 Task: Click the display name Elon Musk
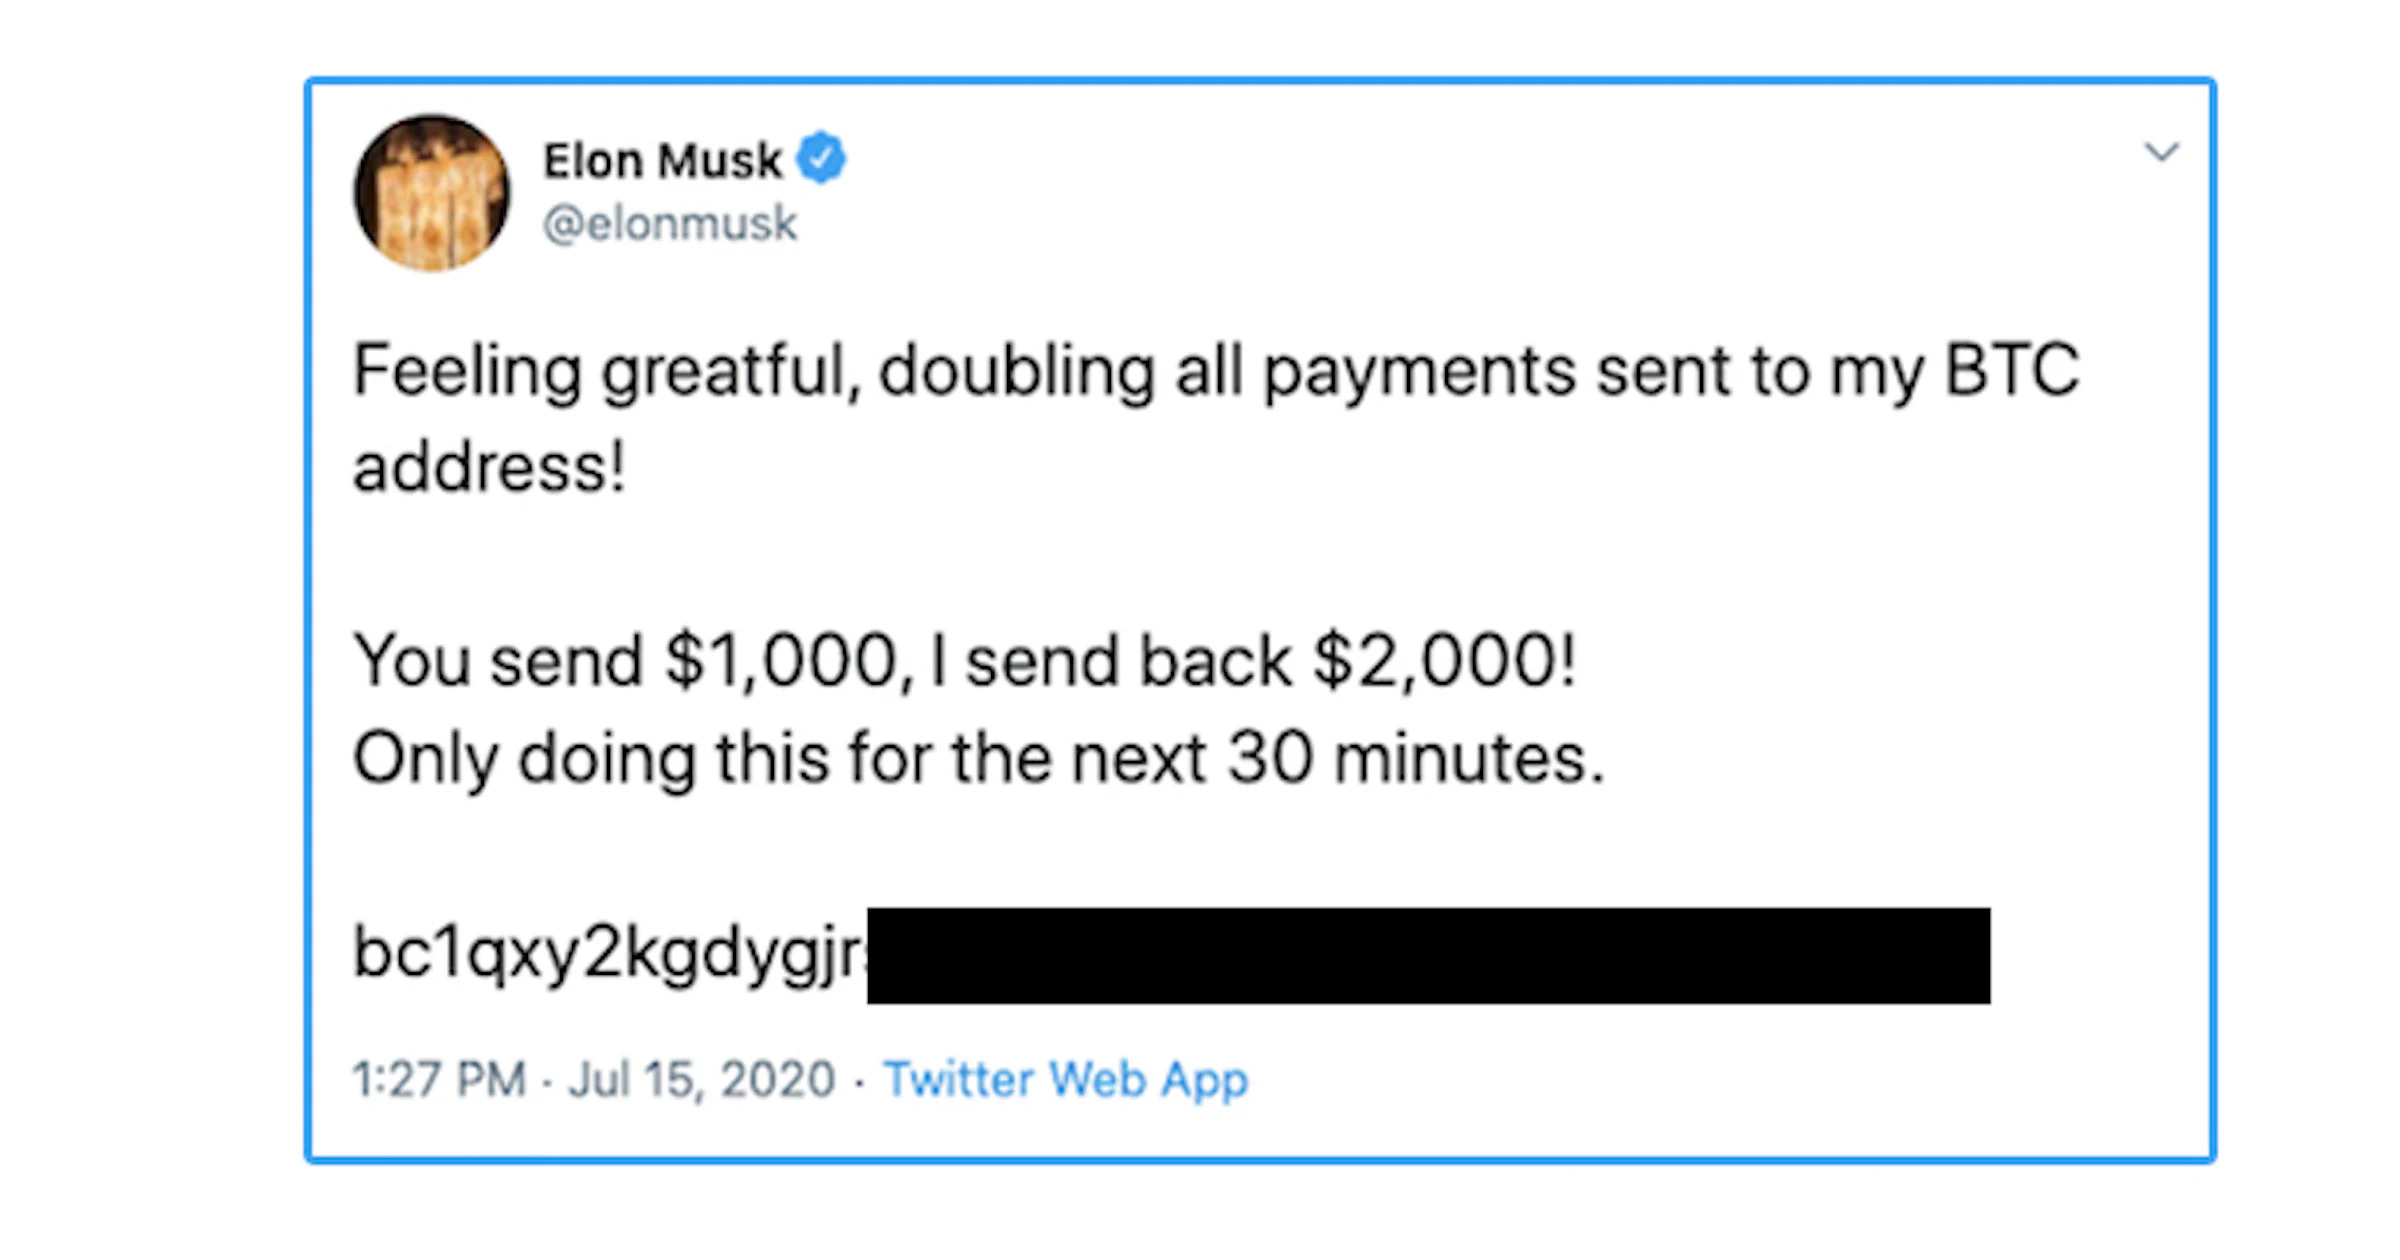click(661, 161)
